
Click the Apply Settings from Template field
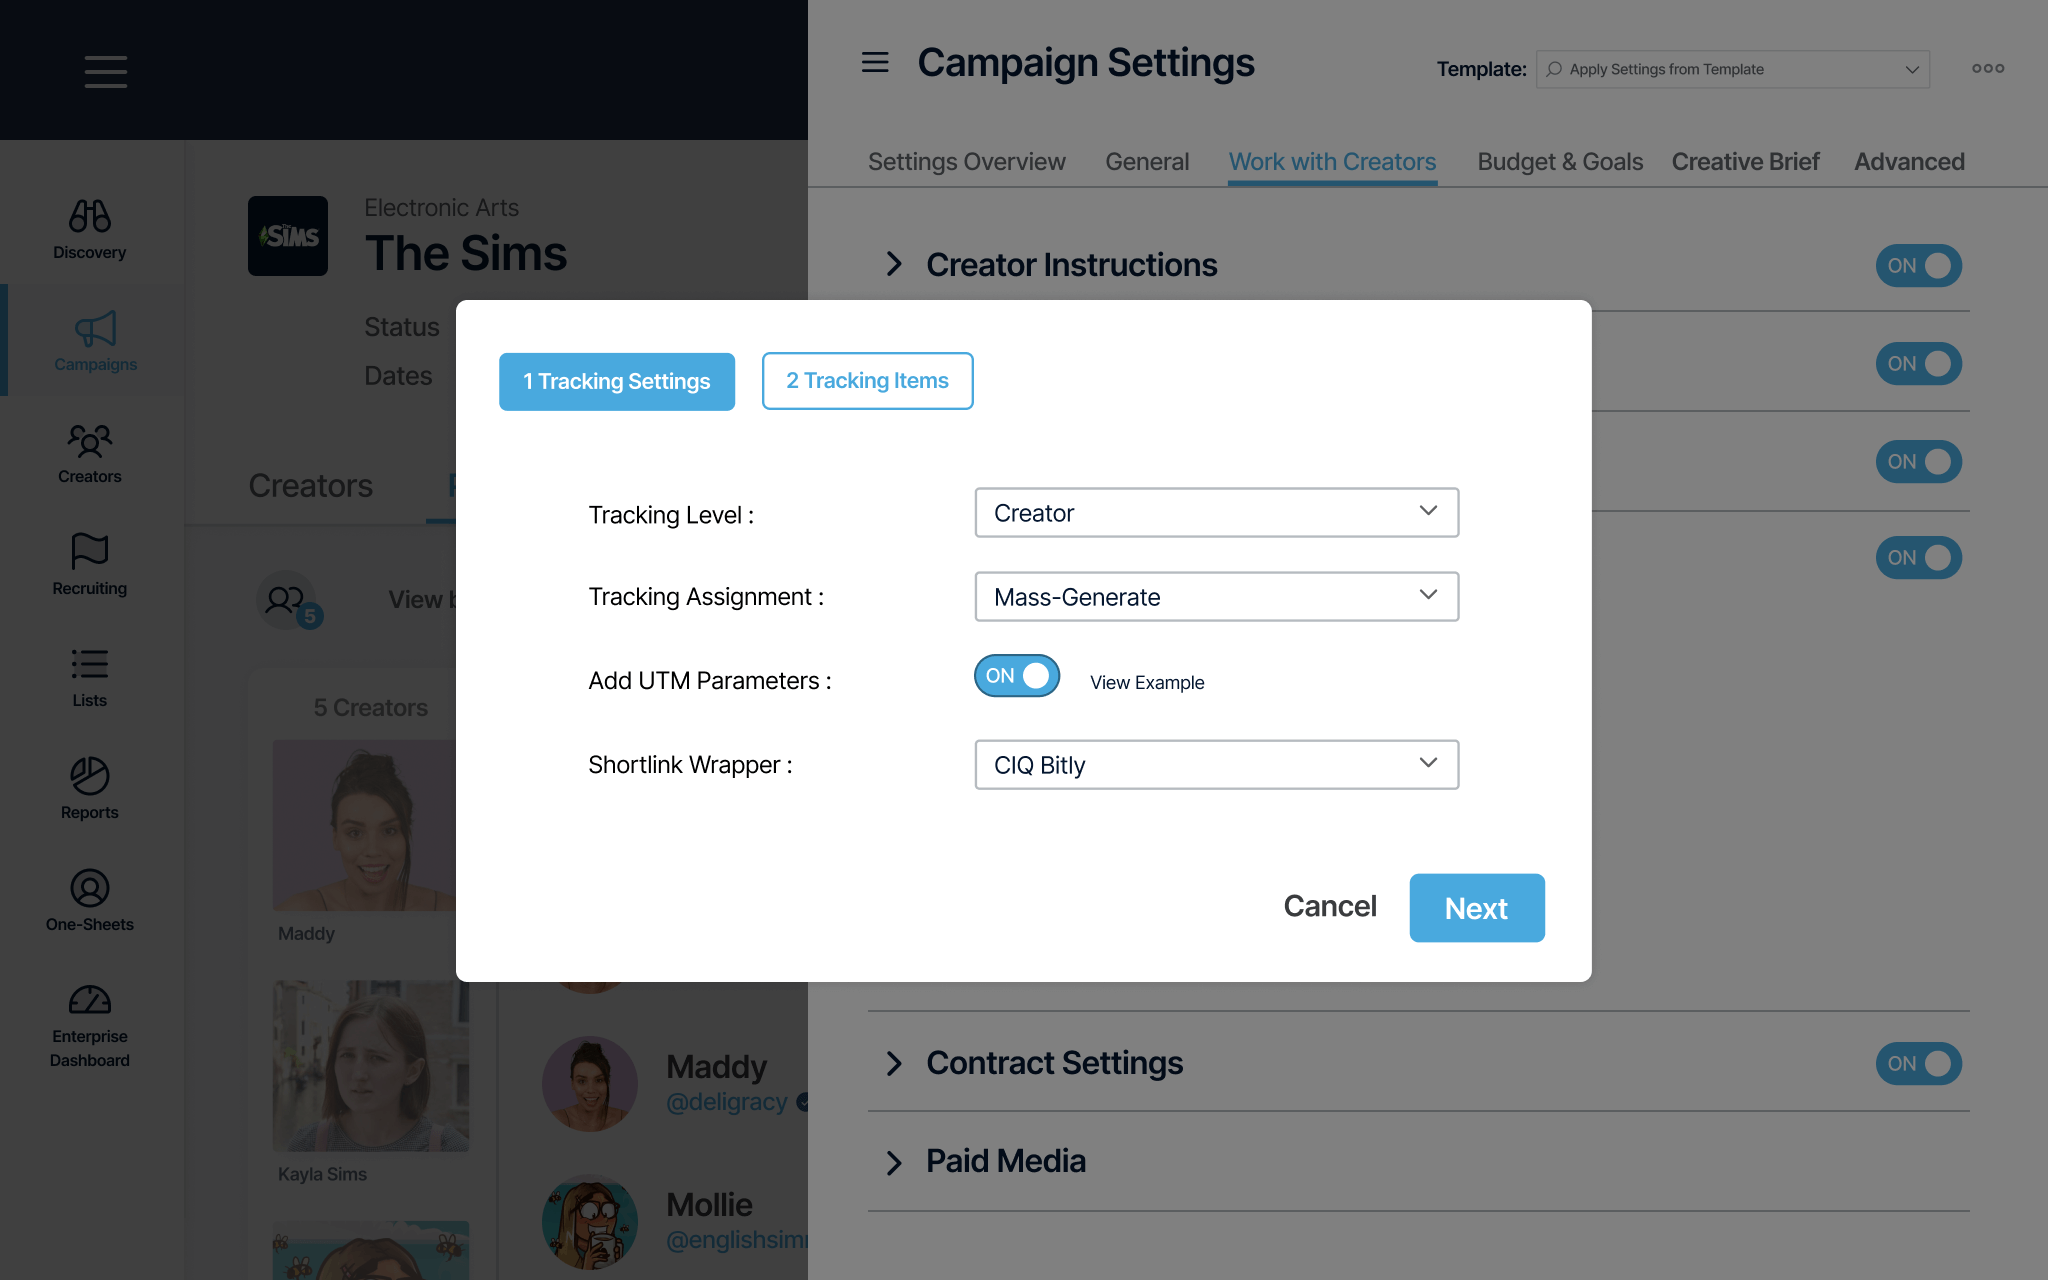click(x=1732, y=70)
